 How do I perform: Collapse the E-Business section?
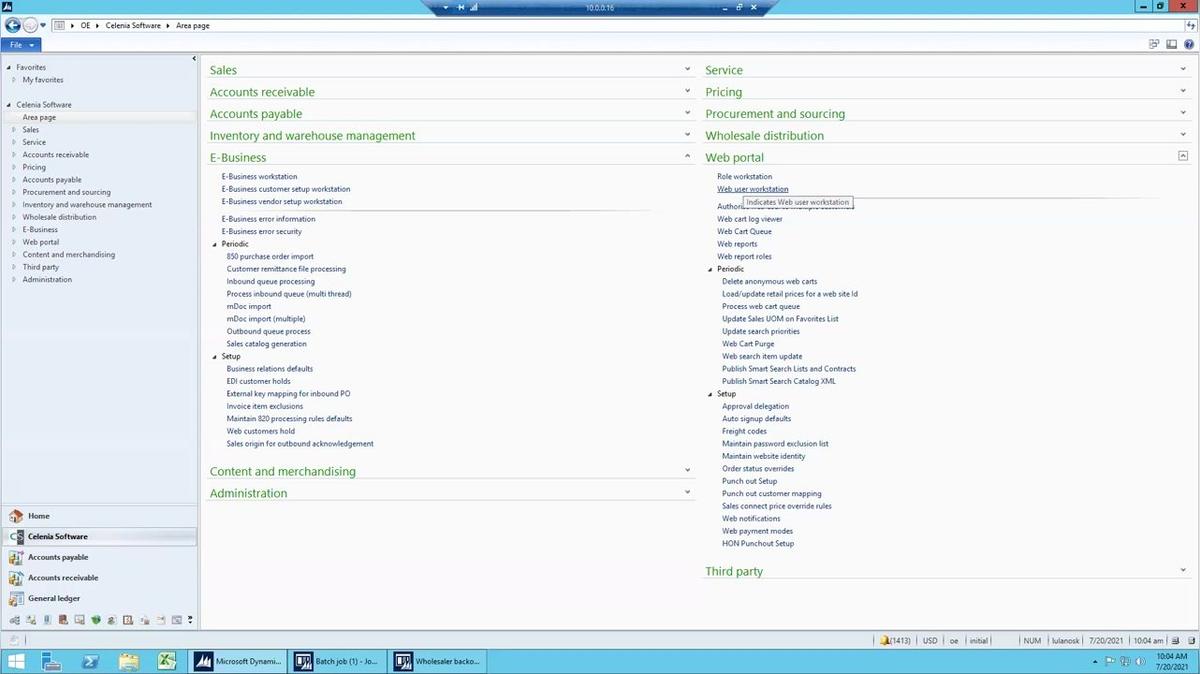coord(687,156)
